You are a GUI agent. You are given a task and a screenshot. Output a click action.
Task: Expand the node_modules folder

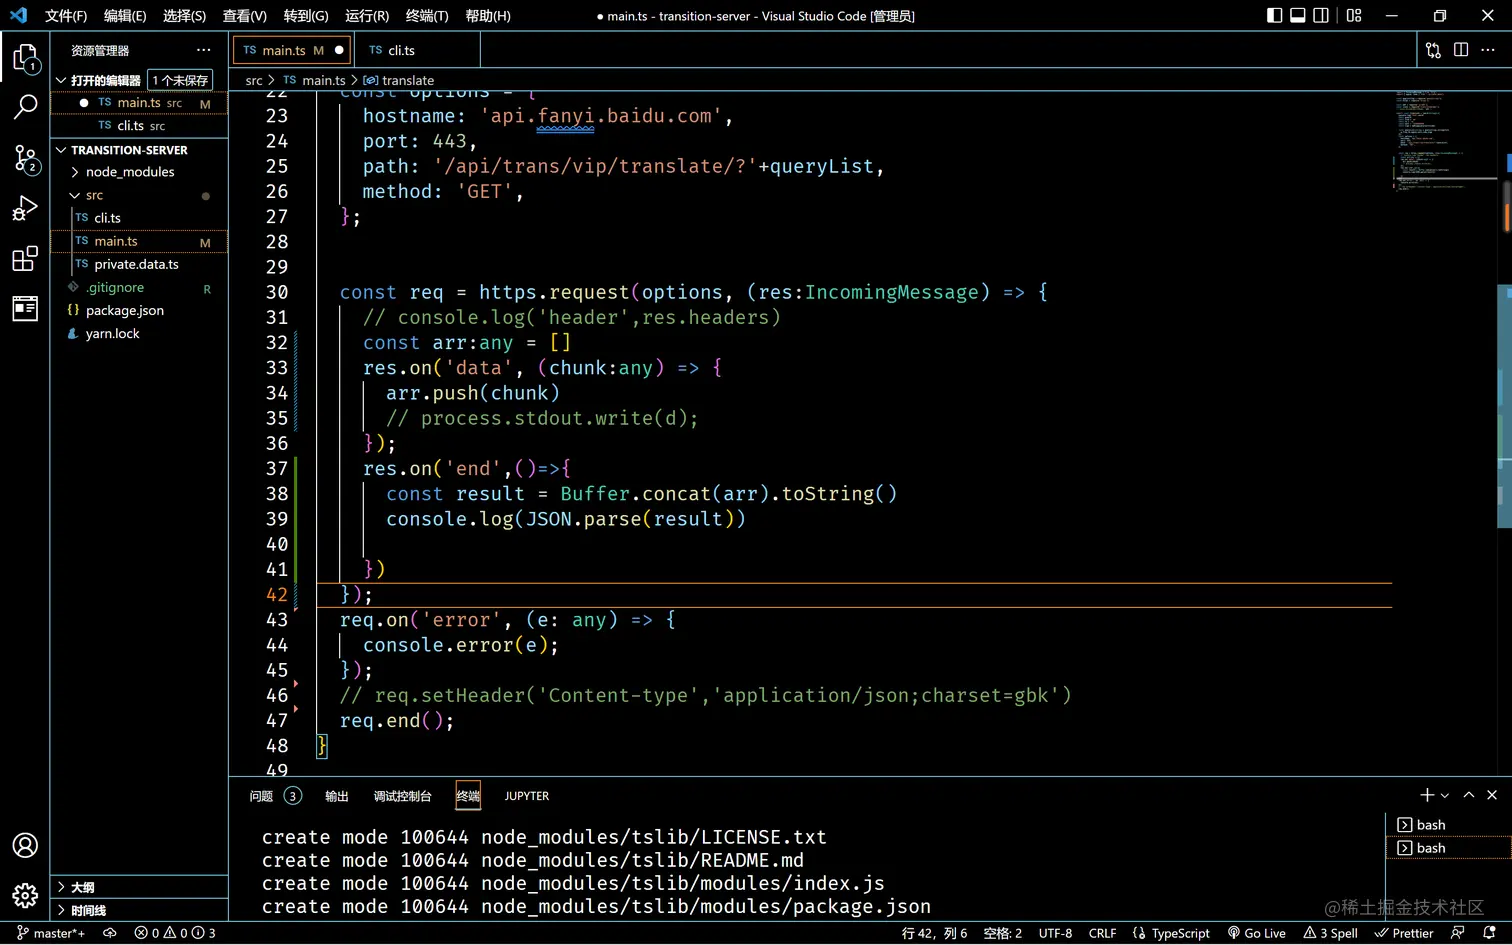pos(139,172)
